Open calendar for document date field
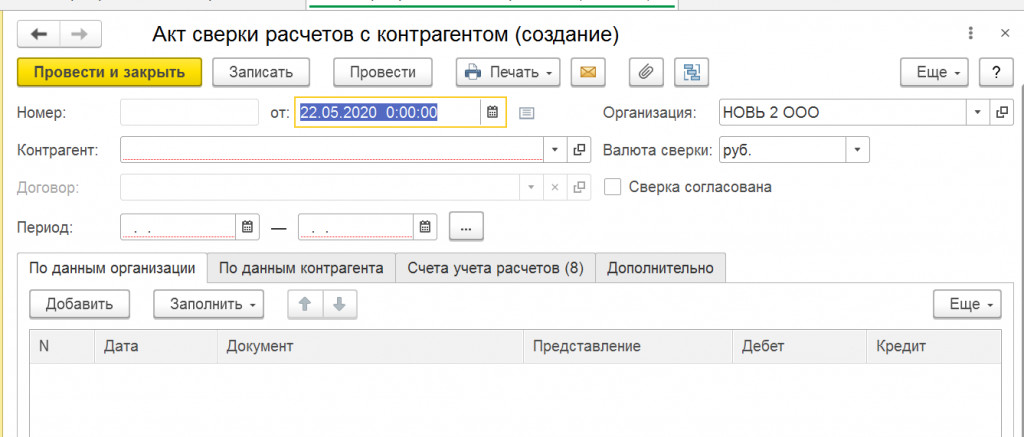1024x437 pixels. [492, 113]
